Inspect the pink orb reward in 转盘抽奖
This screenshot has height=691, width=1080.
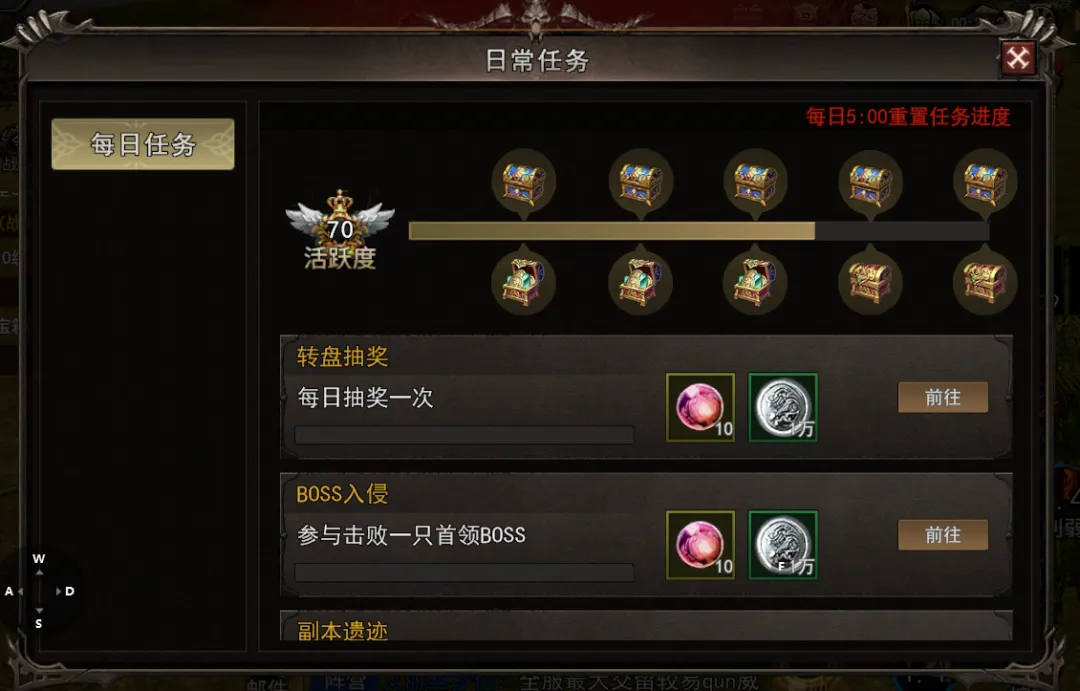(700, 407)
